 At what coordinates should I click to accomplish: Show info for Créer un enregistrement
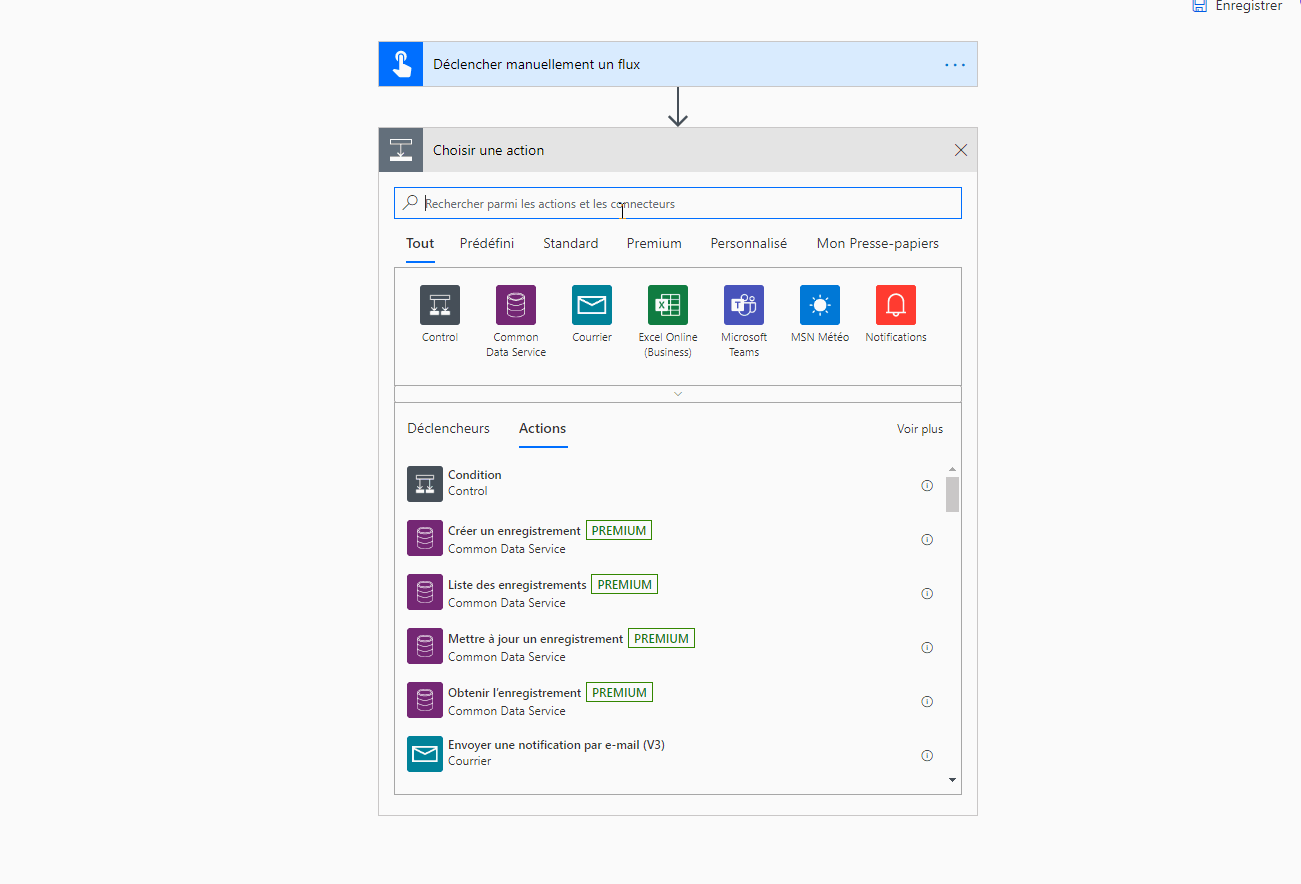[x=927, y=539]
